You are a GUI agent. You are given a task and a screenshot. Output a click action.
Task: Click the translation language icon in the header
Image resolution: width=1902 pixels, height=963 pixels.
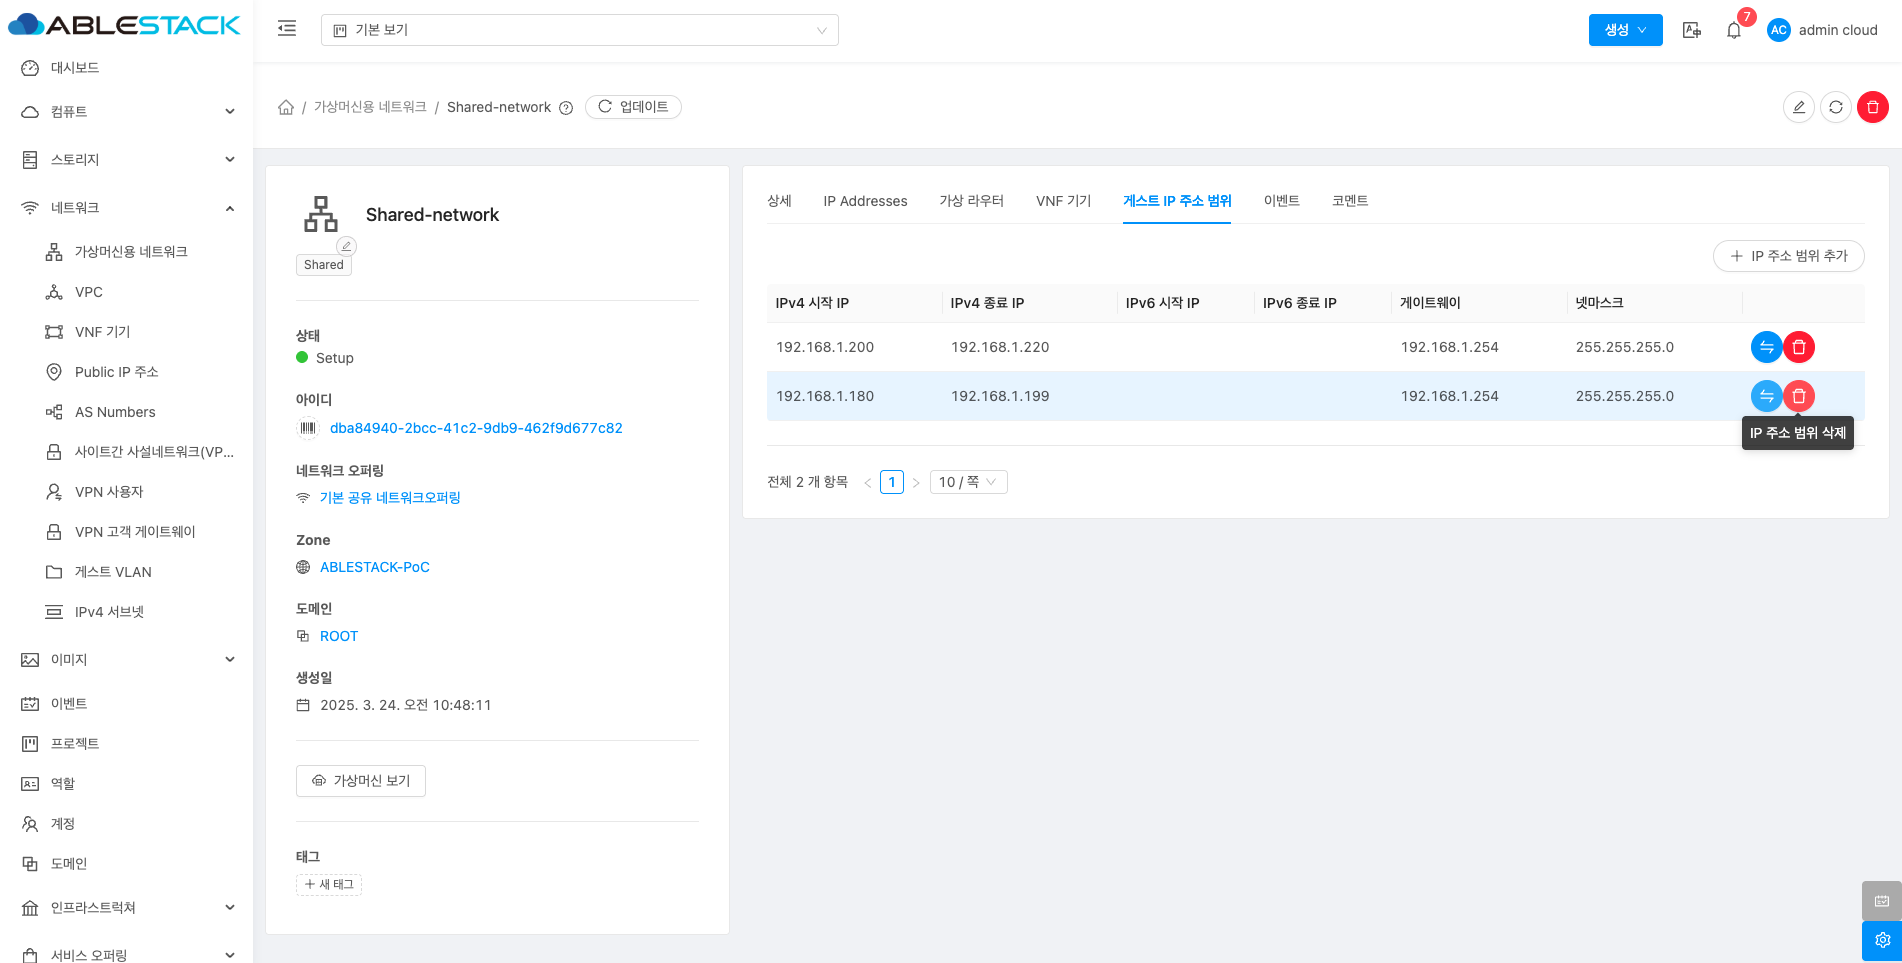click(1691, 30)
